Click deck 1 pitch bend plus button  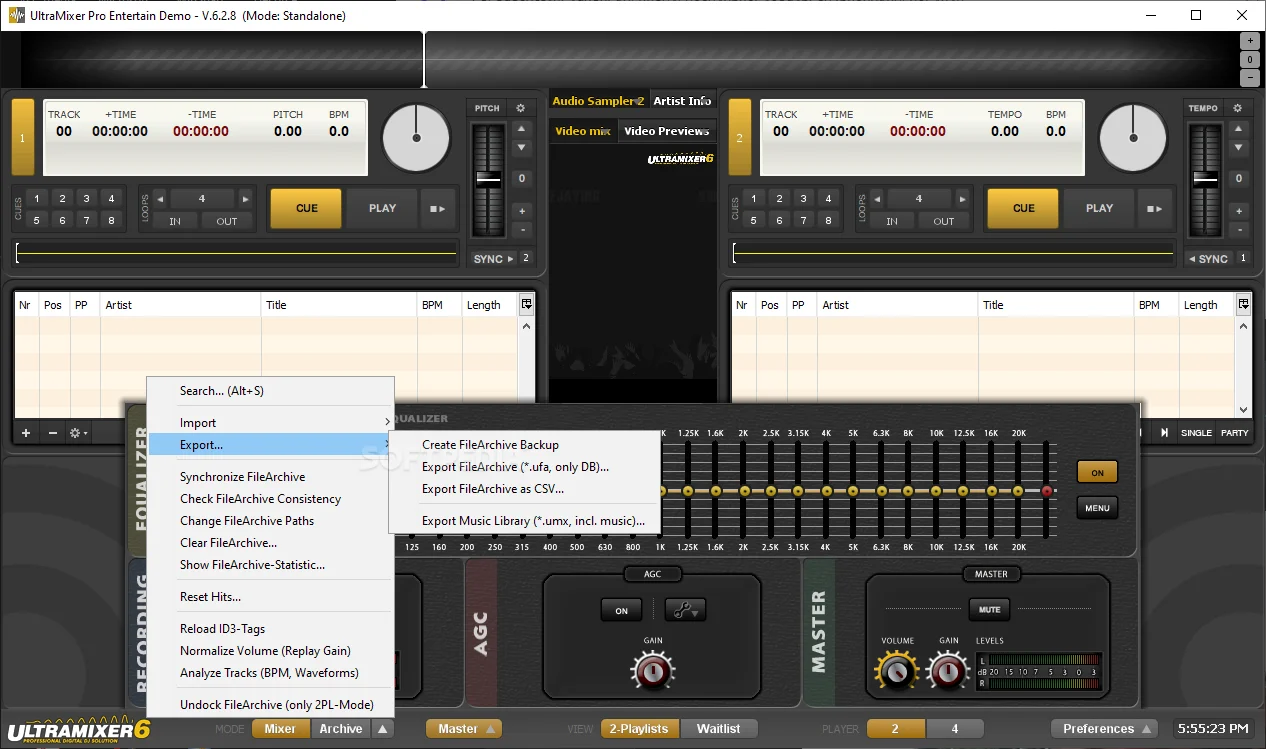pos(521,211)
